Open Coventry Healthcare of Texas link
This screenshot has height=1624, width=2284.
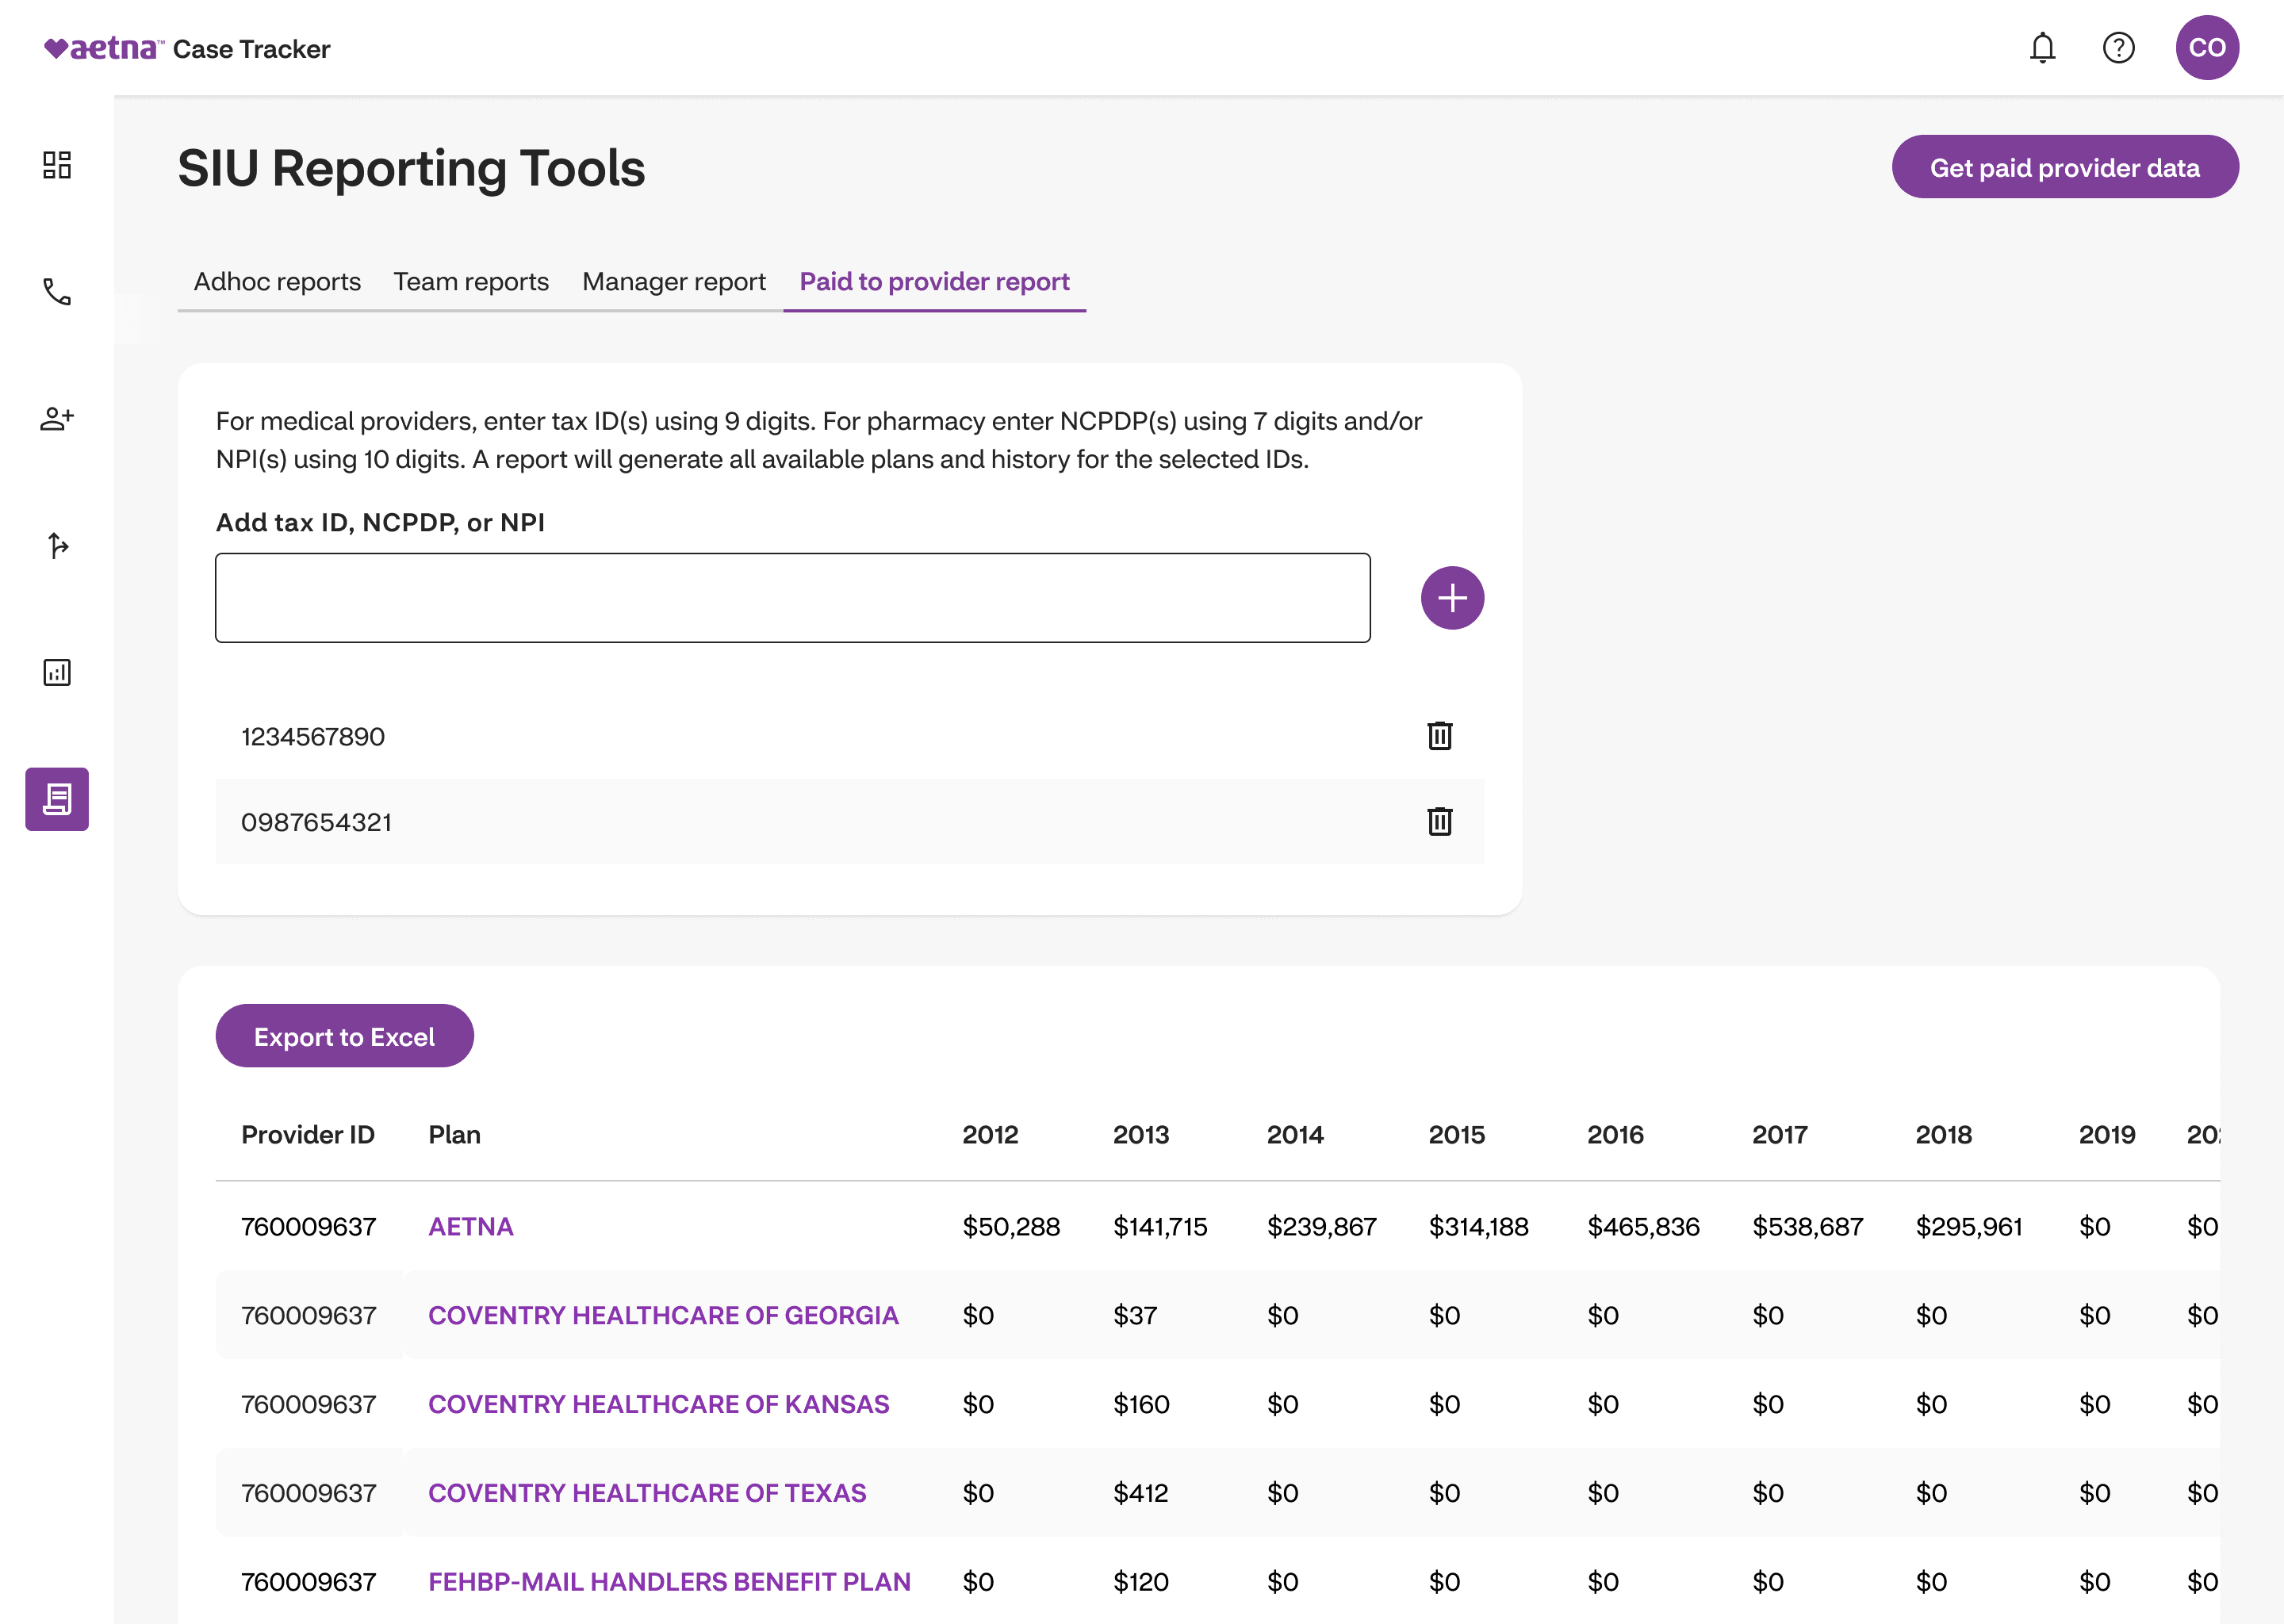[x=647, y=1493]
